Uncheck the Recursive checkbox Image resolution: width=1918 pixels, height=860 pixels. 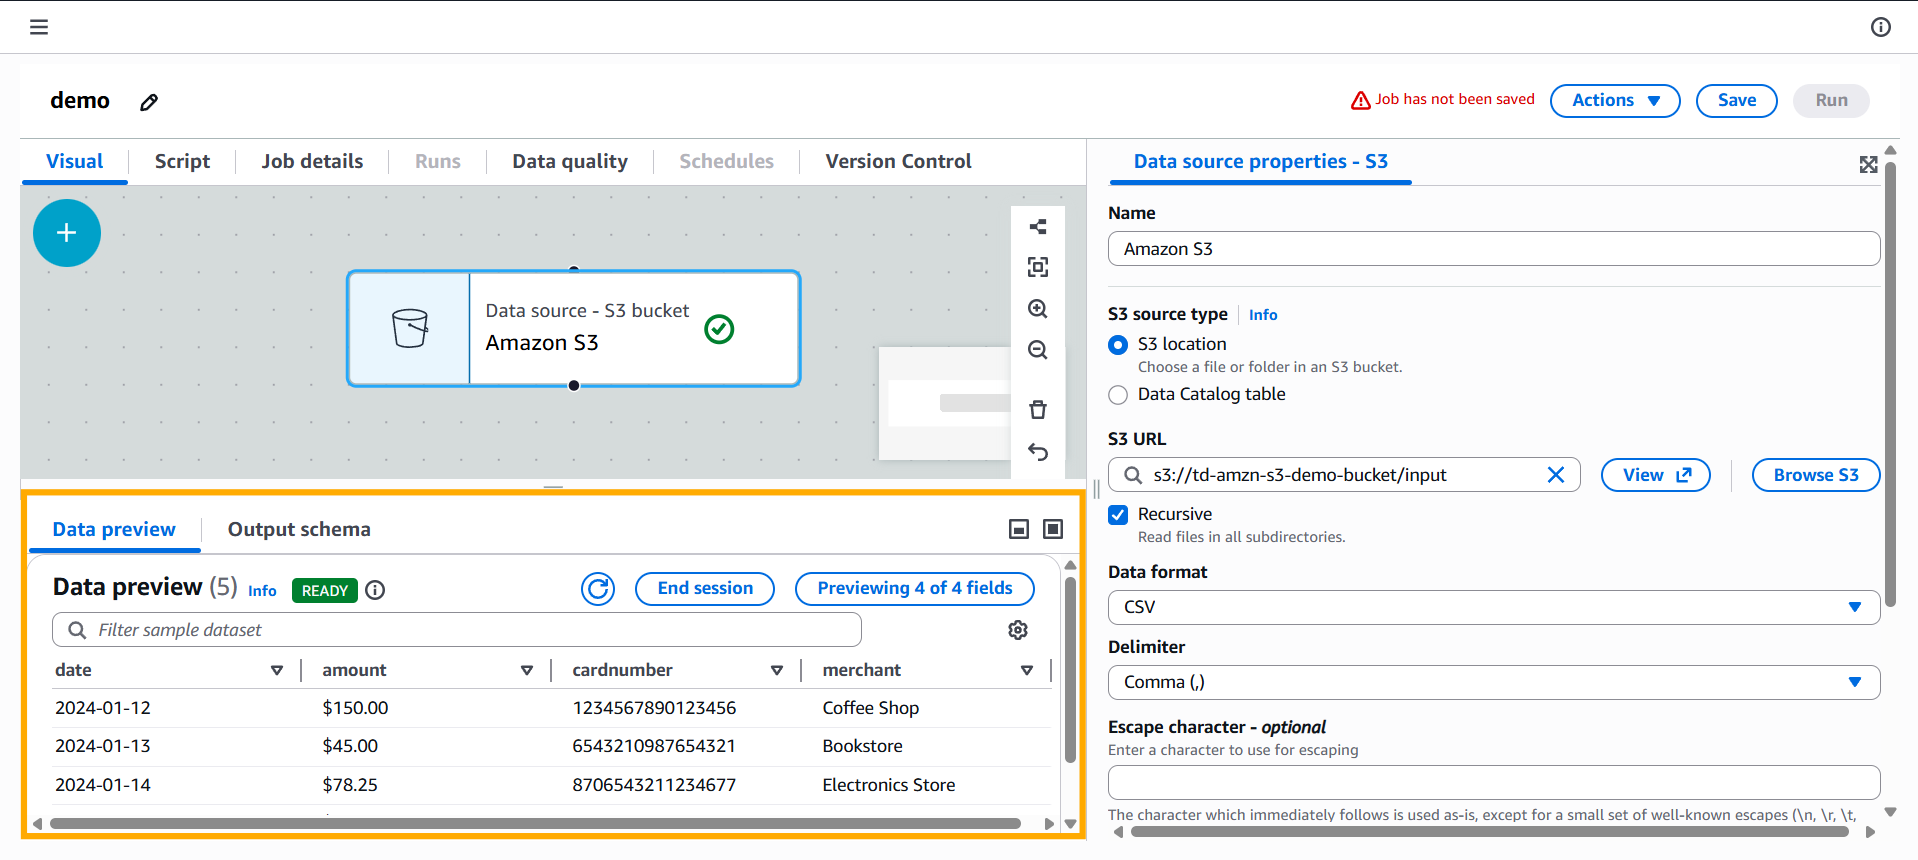(1118, 515)
